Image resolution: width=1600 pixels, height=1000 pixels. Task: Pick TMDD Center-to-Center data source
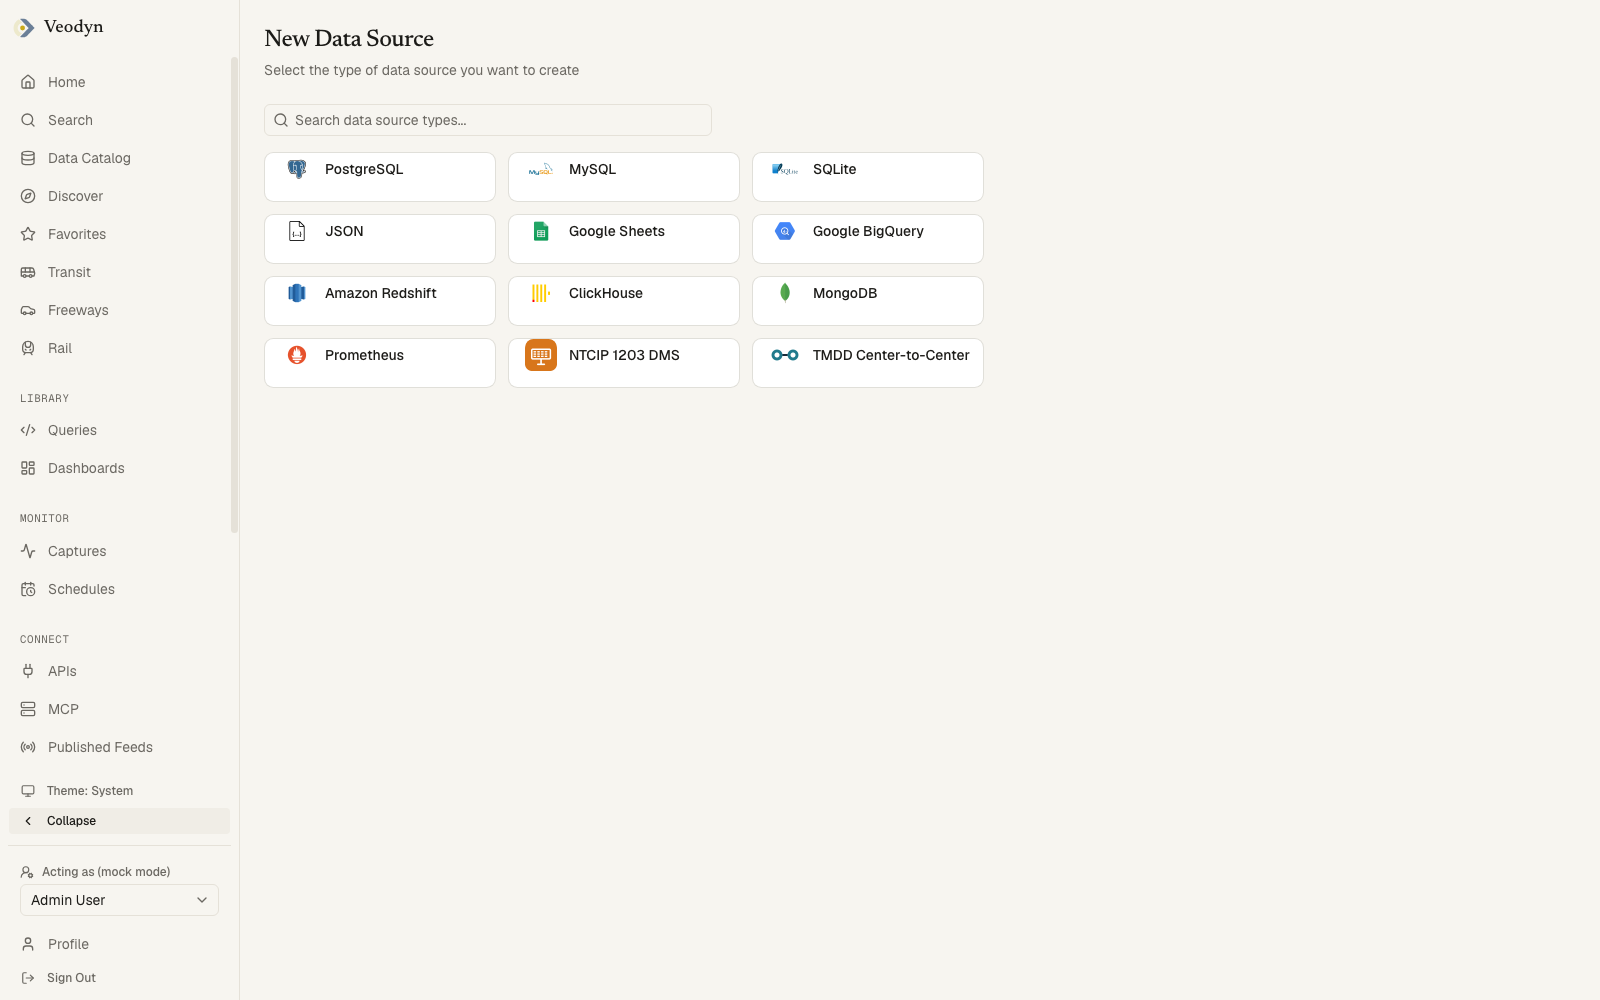(868, 363)
